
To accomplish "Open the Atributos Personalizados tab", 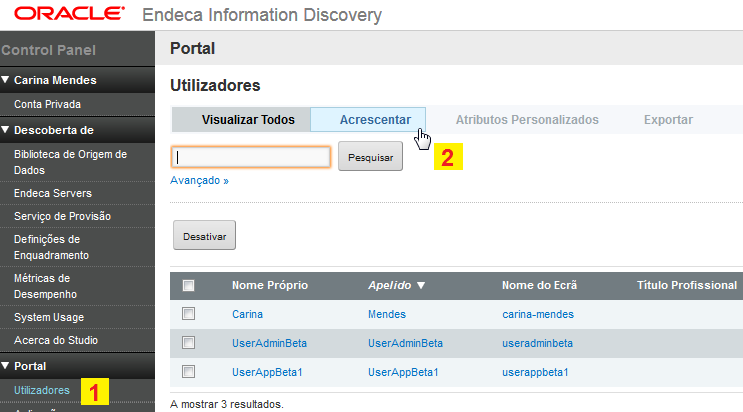I will point(527,120).
